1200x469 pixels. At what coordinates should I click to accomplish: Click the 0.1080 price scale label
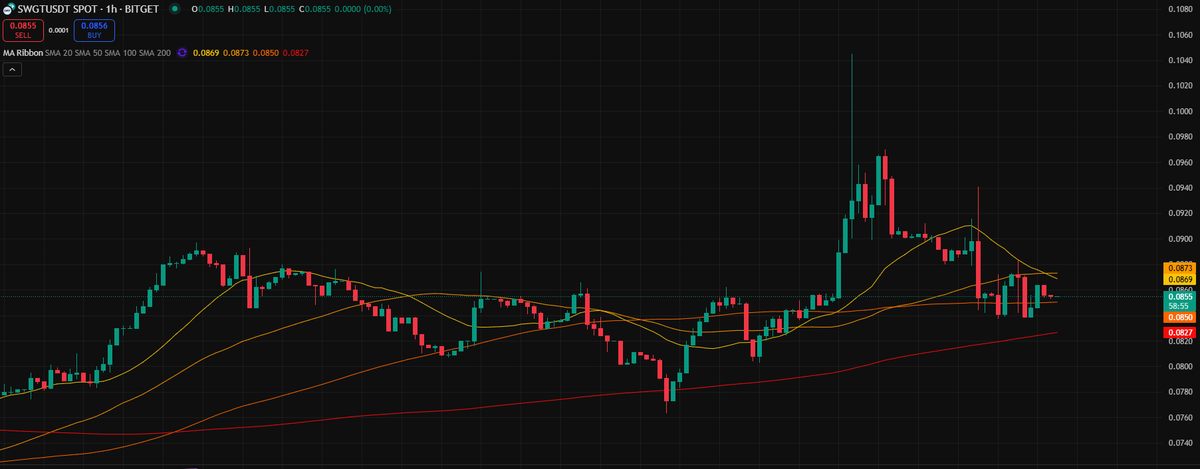[x=1179, y=9]
